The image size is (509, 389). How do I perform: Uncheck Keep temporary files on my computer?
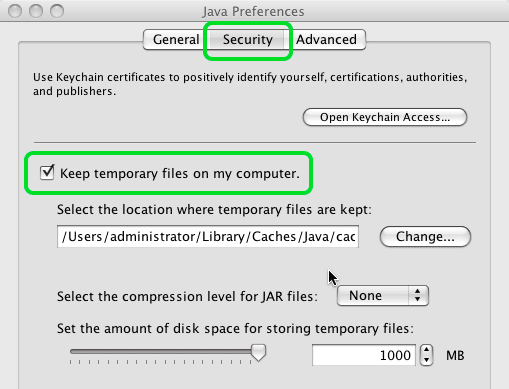click(47, 173)
